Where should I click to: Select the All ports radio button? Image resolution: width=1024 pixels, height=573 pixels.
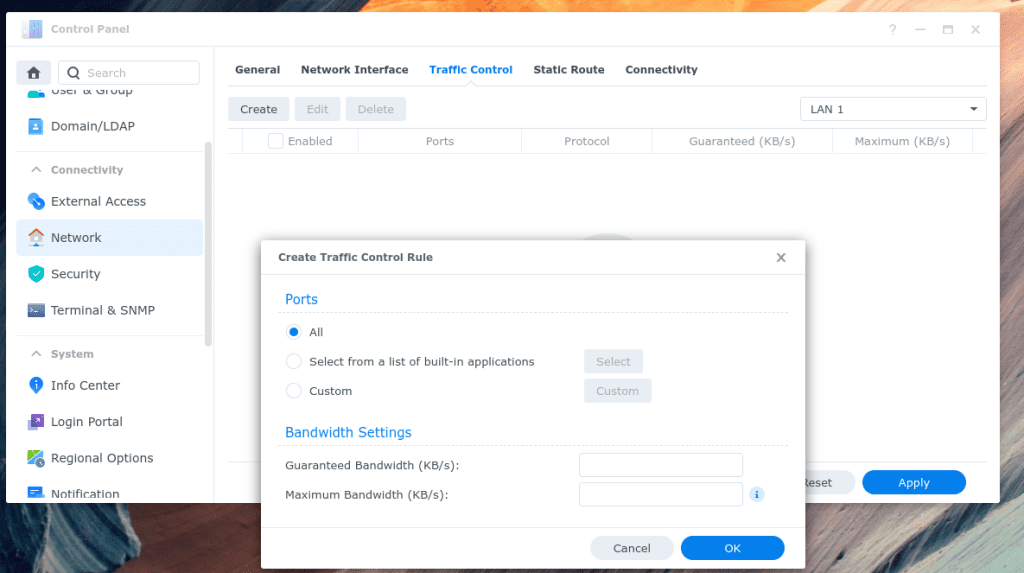pyautogui.click(x=294, y=332)
